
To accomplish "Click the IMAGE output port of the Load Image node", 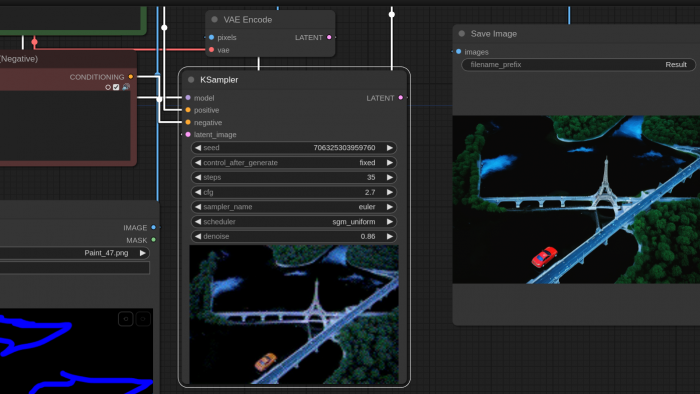I will (154, 228).
